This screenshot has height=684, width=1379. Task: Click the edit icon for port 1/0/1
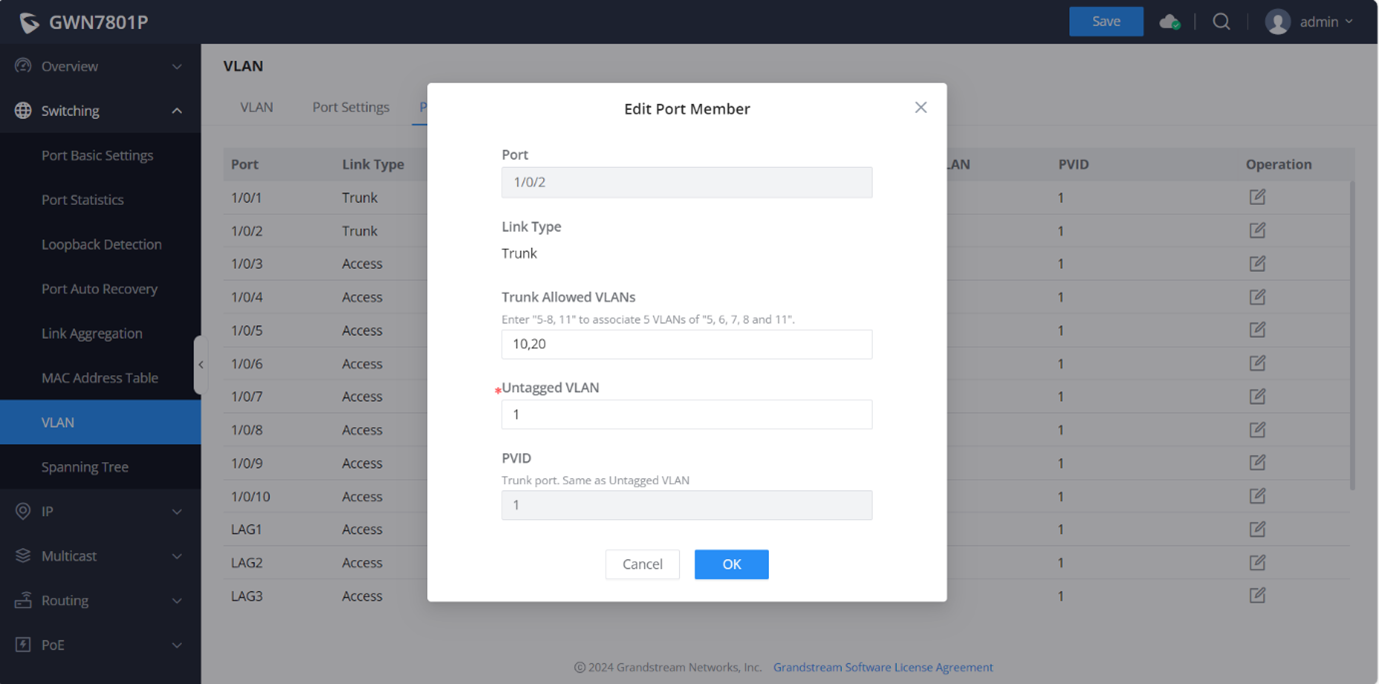tap(1257, 197)
